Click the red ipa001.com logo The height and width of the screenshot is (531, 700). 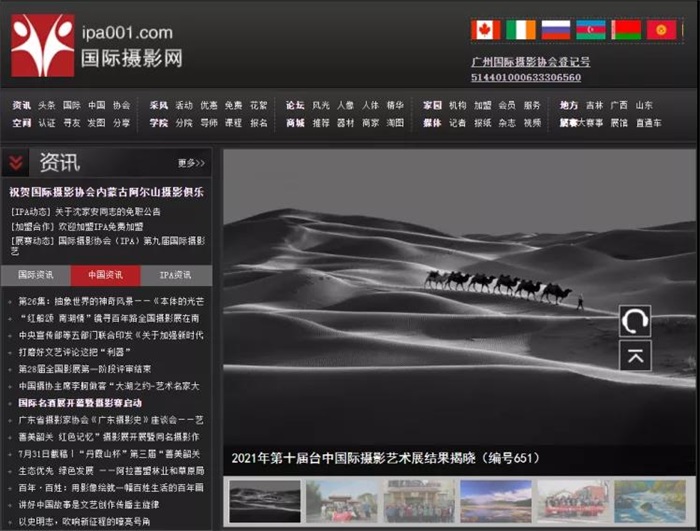point(43,45)
